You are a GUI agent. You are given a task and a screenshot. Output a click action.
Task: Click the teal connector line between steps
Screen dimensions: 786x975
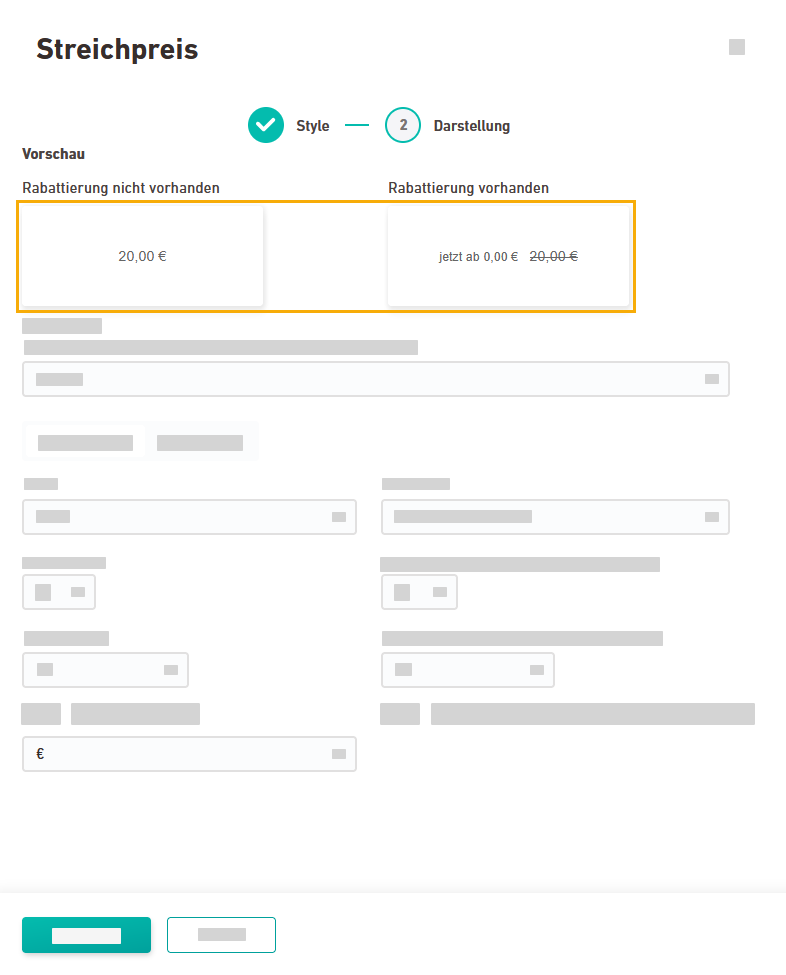point(357,126)
